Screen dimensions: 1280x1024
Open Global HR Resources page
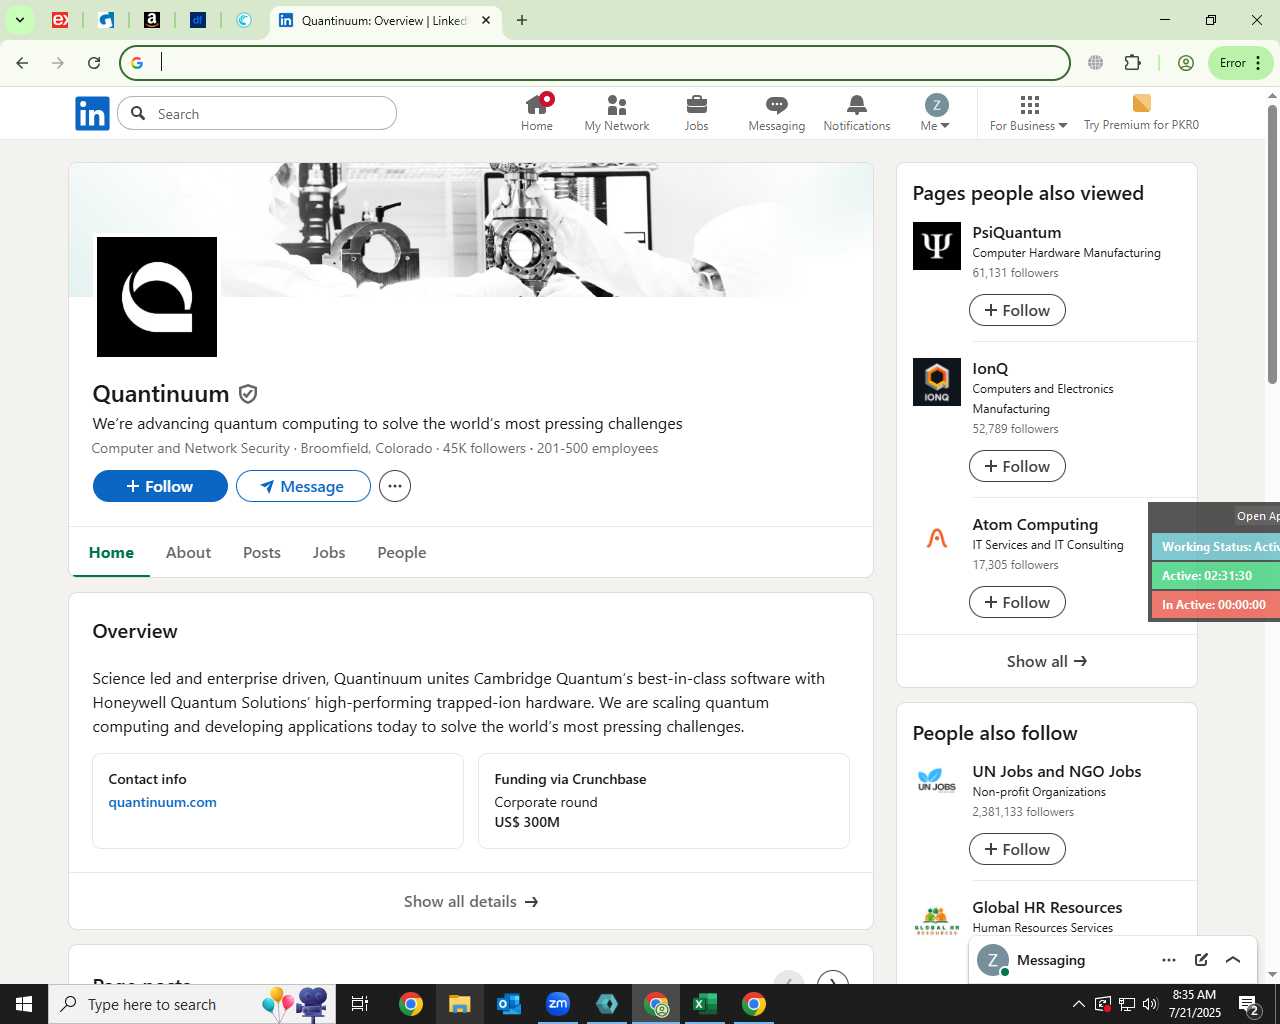point(1047,907)
